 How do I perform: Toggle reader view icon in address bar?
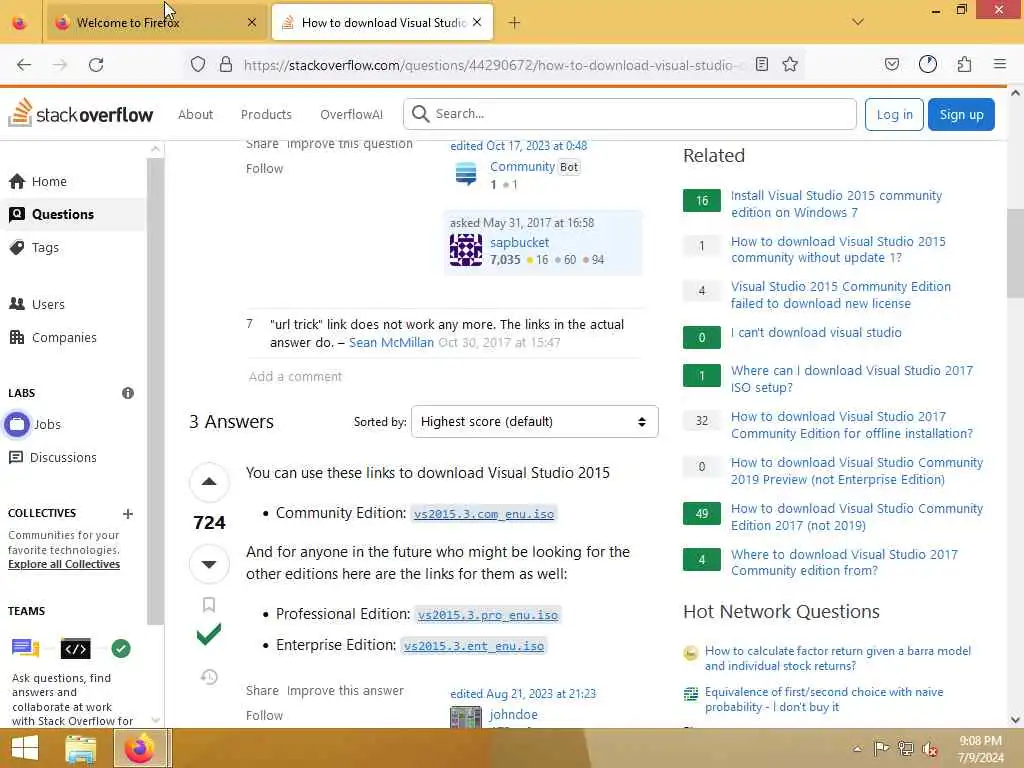click(x=761, y=64)
